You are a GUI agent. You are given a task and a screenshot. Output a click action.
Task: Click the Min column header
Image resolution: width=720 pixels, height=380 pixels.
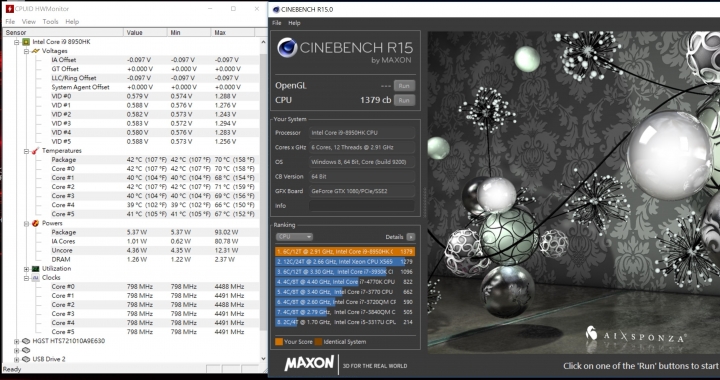coord(189,33)
